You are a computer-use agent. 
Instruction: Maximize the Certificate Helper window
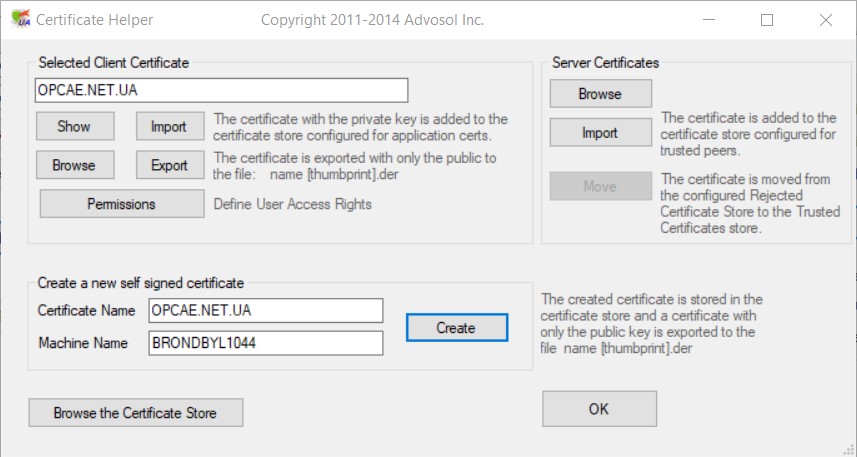click(767, 19)
